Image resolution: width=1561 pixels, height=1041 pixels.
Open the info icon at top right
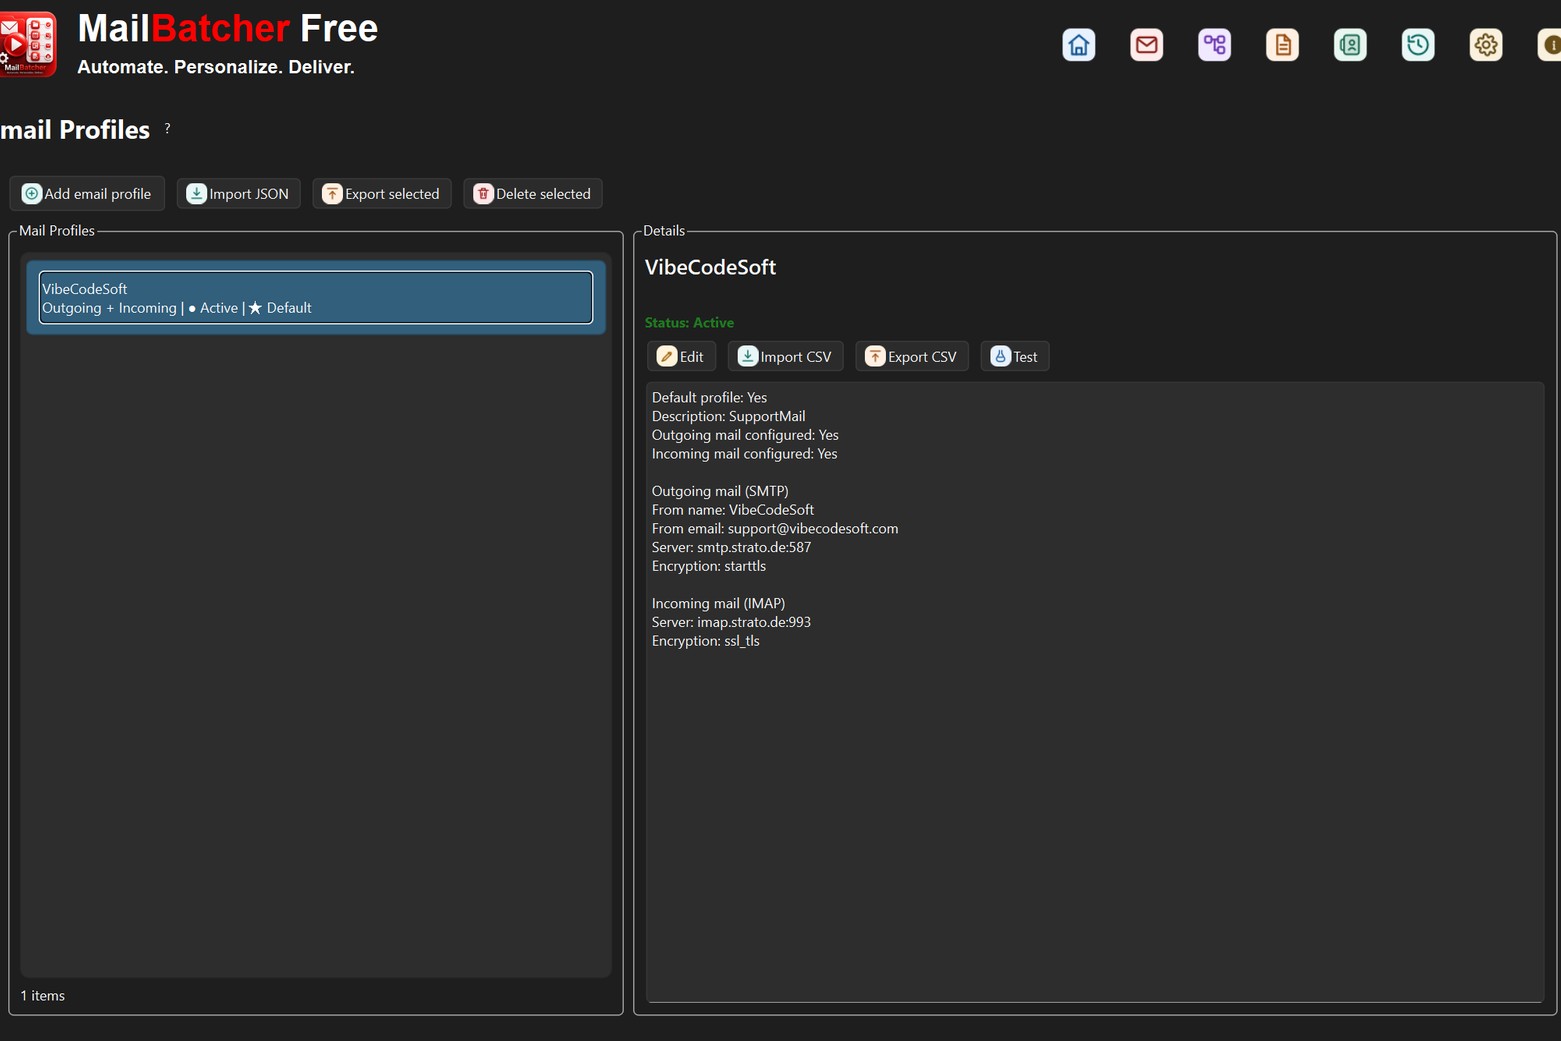click(x=1550, y=45)
